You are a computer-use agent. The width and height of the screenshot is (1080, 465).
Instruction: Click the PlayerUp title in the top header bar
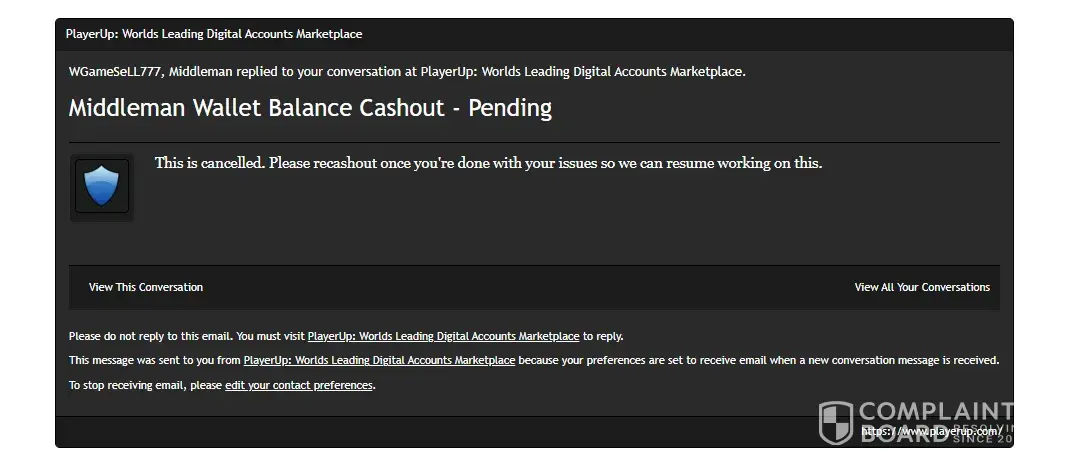tap(214, 34)
